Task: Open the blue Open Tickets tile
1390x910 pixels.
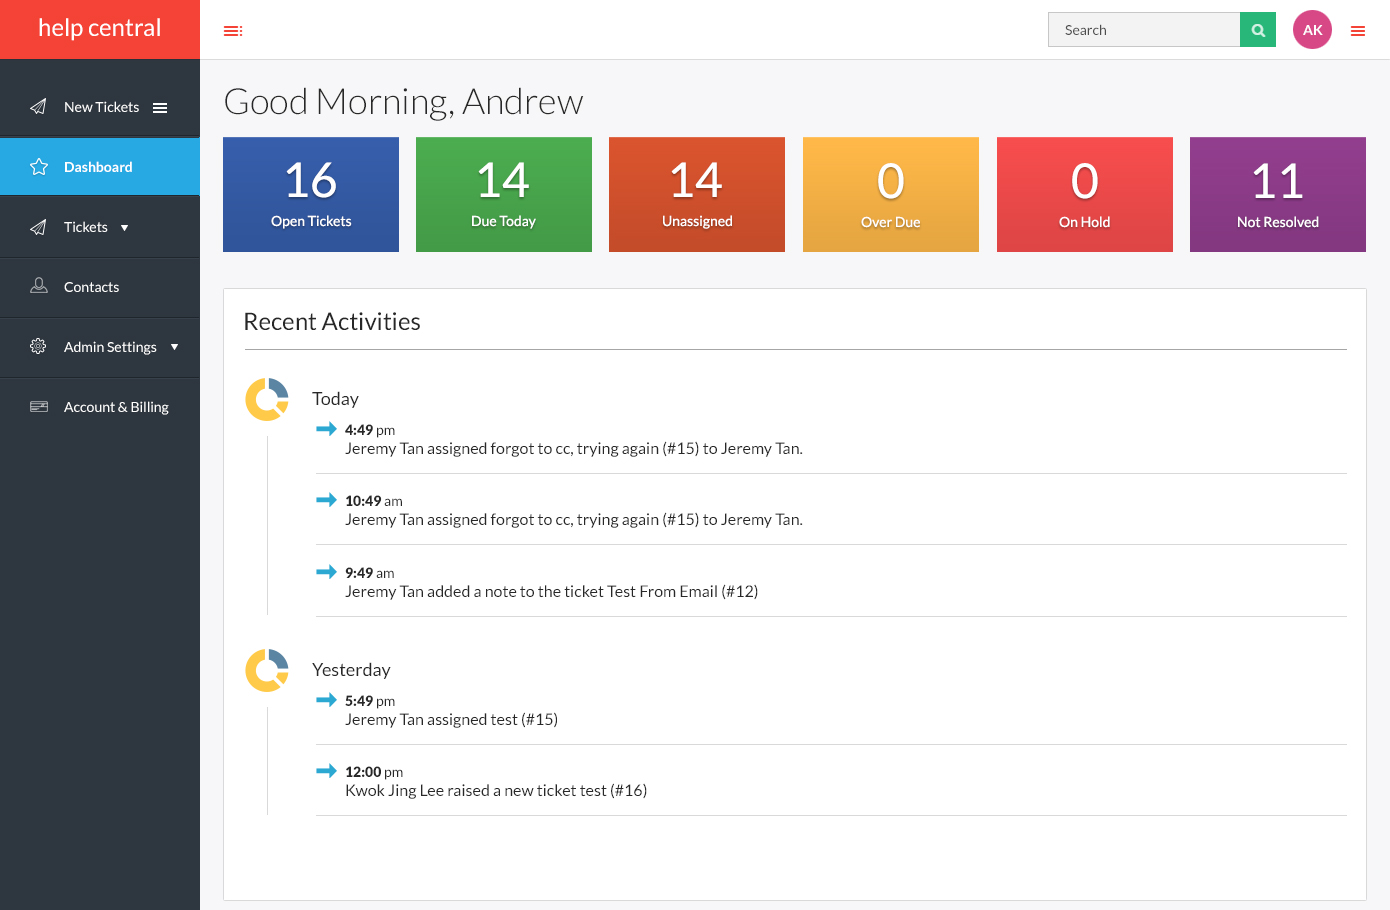Action: [x=311, y=195]
